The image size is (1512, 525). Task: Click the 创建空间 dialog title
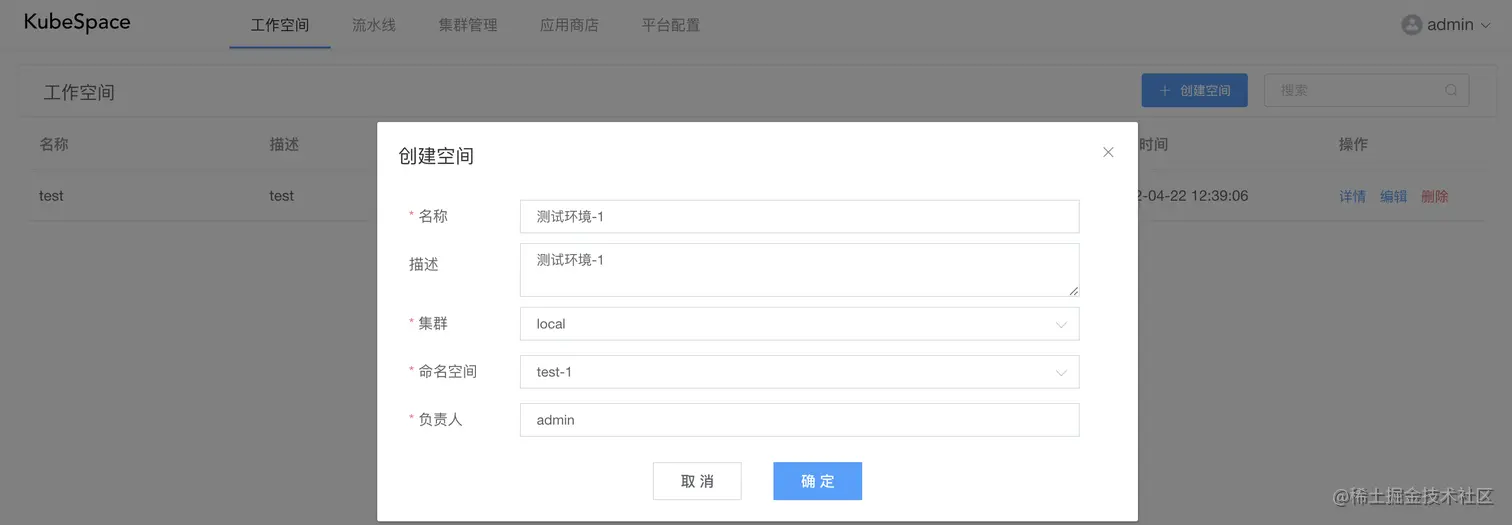[436, 156]
